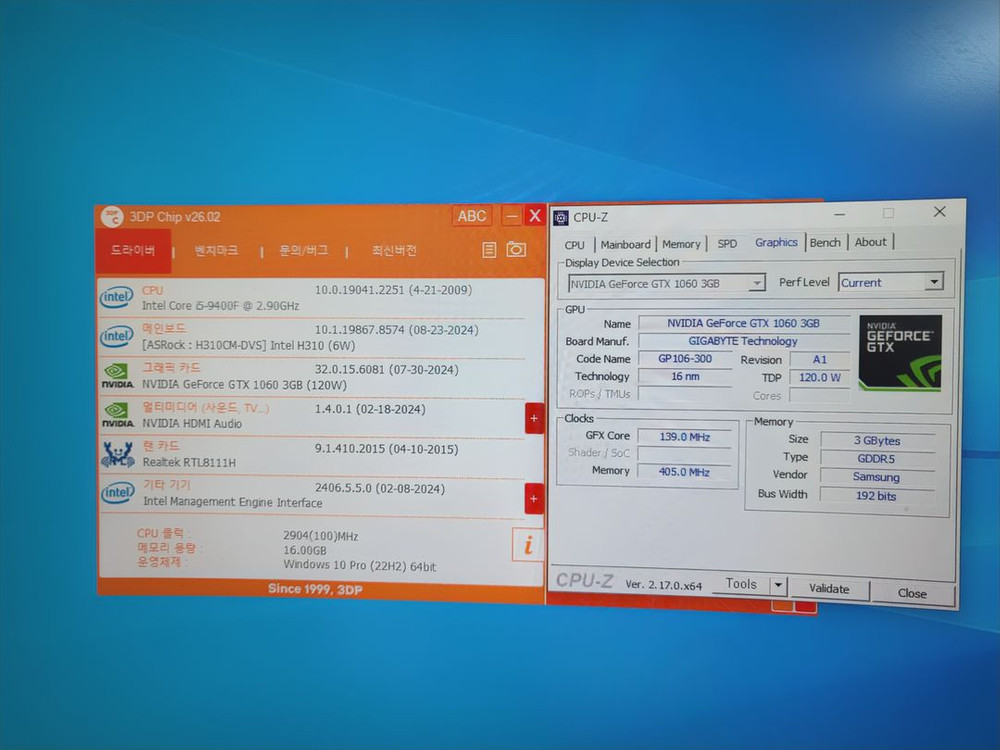This screenshot has width=1000, height=750.
Task: Click the 3DP Chip logo icon
Action: 112,217
